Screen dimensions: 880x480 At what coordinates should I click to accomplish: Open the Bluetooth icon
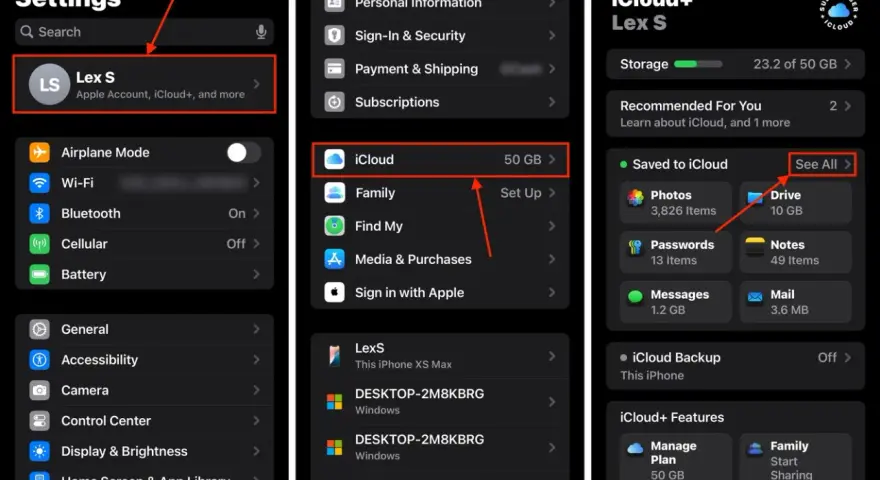39,213
